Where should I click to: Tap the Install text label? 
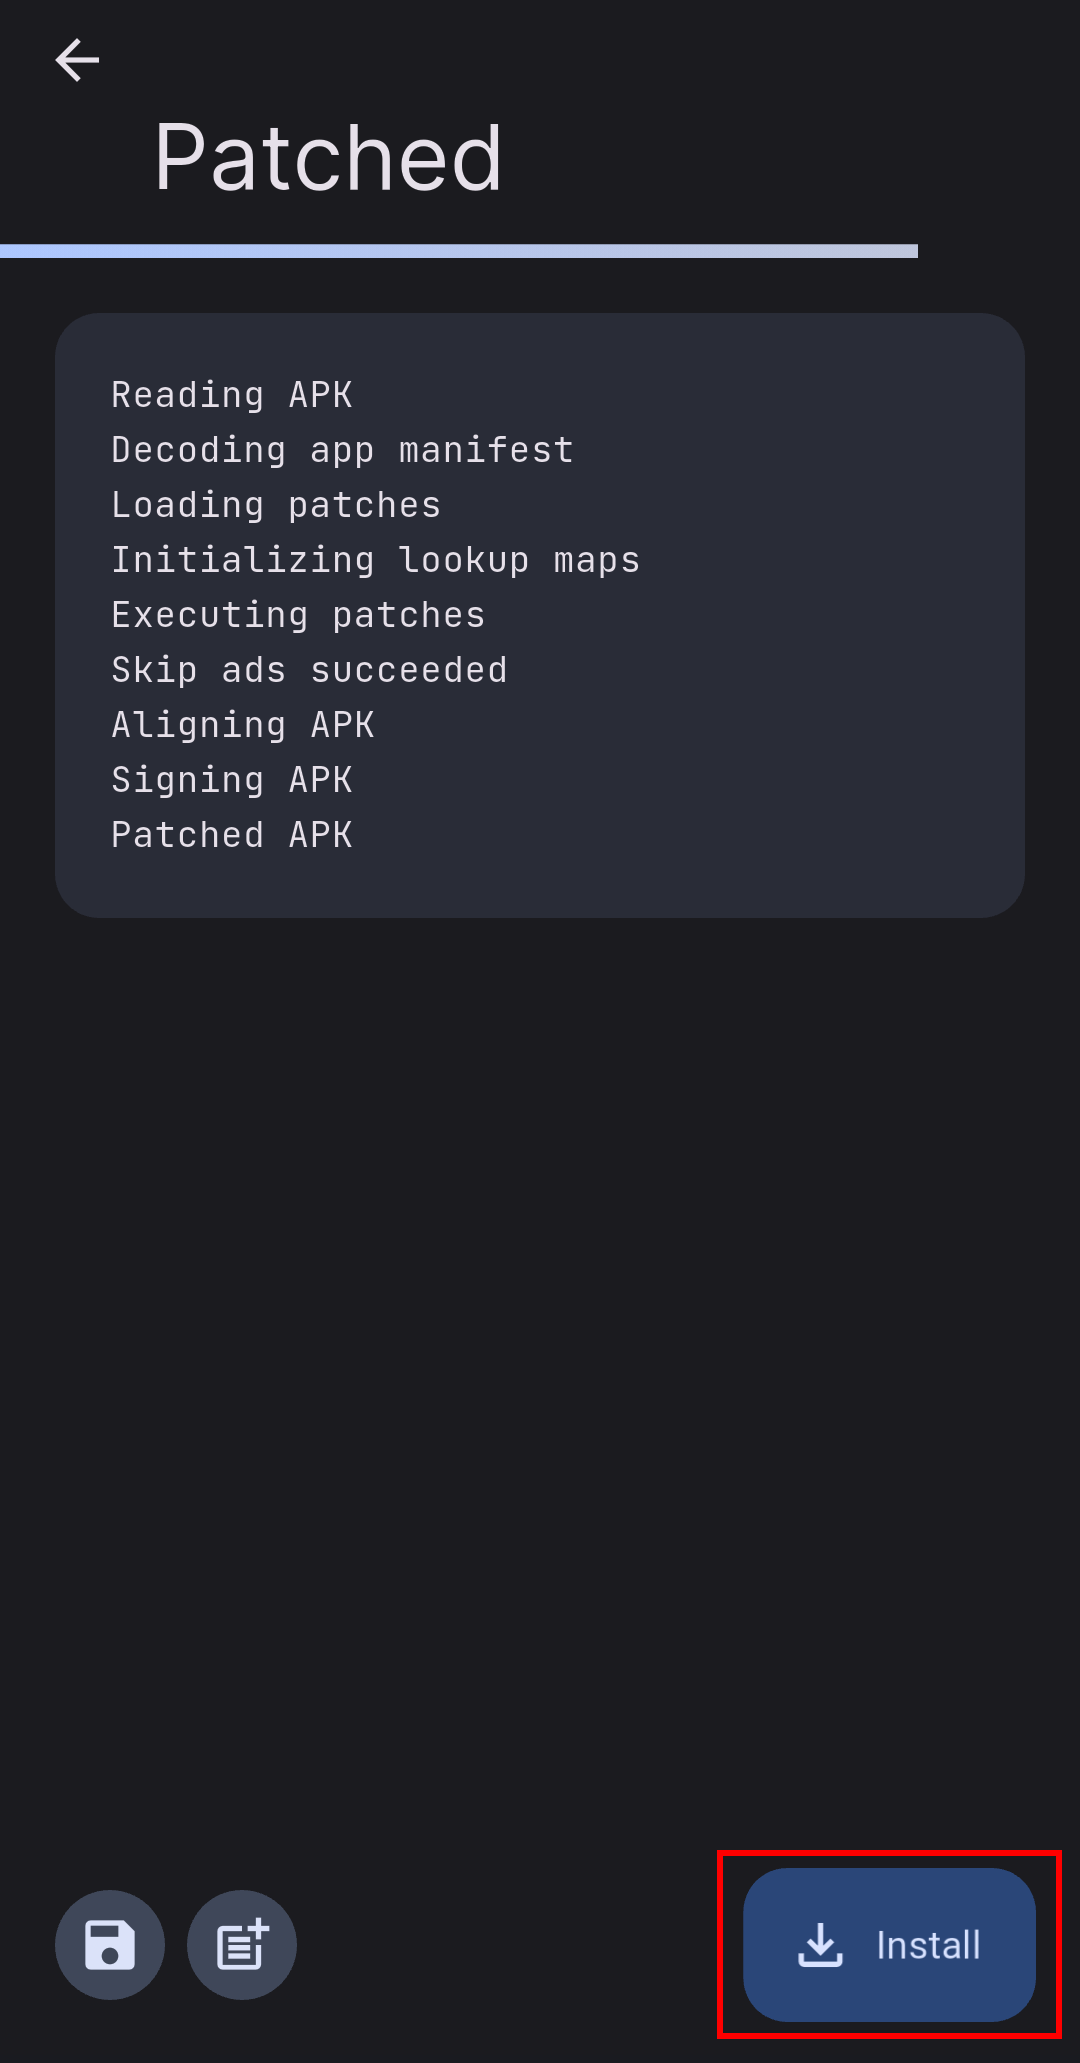click(x=928, y=1945)
